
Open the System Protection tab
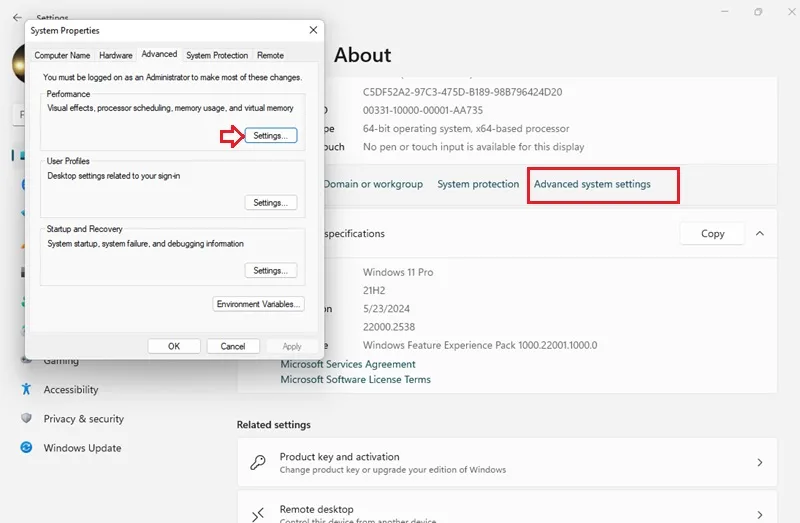pos(217,55)
